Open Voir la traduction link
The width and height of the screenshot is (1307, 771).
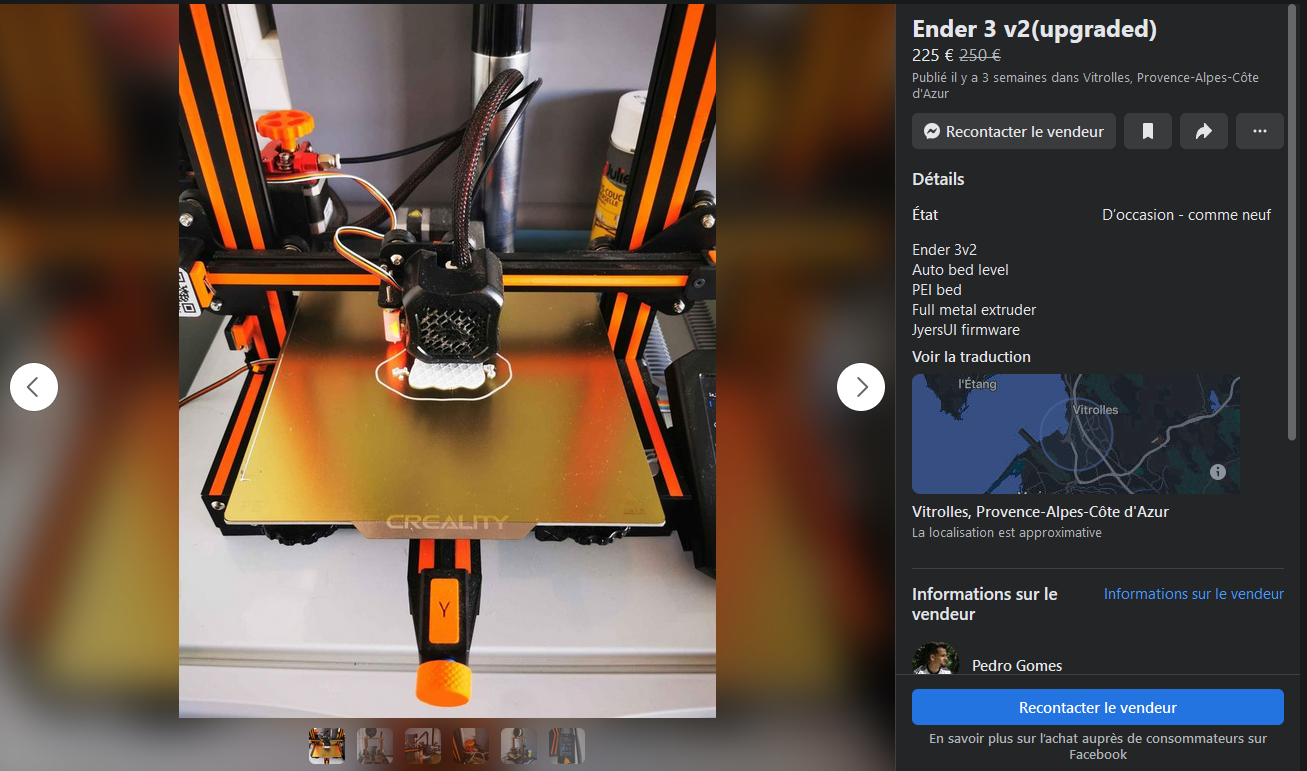pos(971,356)
